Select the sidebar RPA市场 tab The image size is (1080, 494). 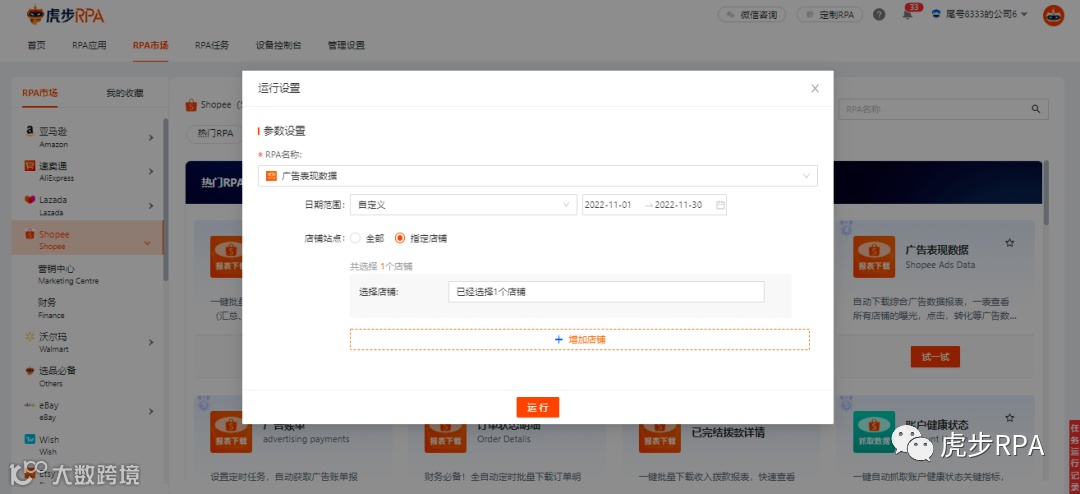40,93
